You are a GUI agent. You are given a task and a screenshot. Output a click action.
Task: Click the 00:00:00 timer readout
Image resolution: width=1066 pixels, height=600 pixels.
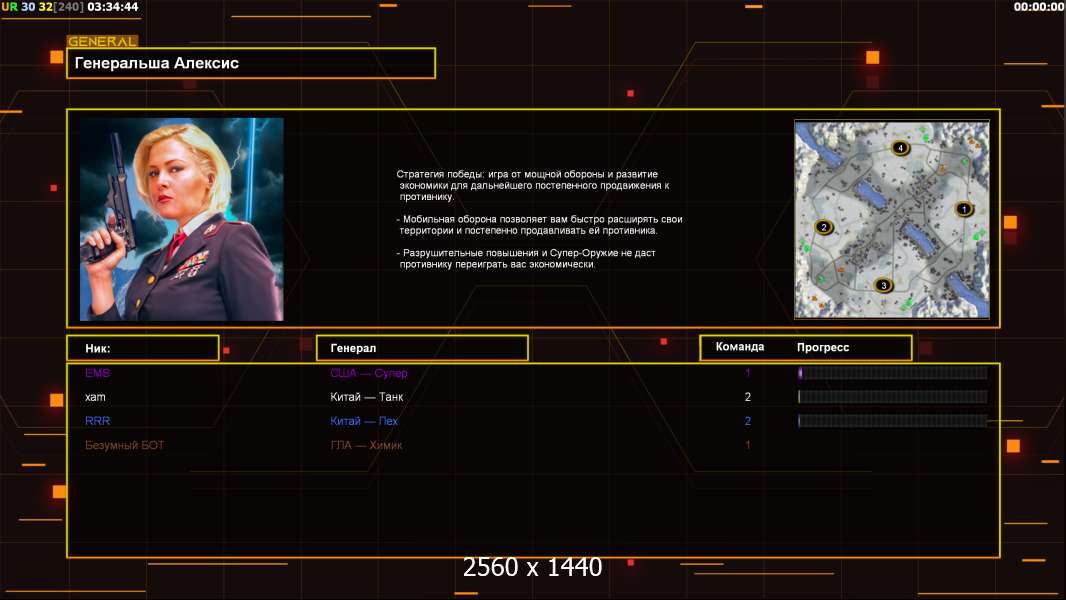pyautogui.click(x=1038, y=7)
